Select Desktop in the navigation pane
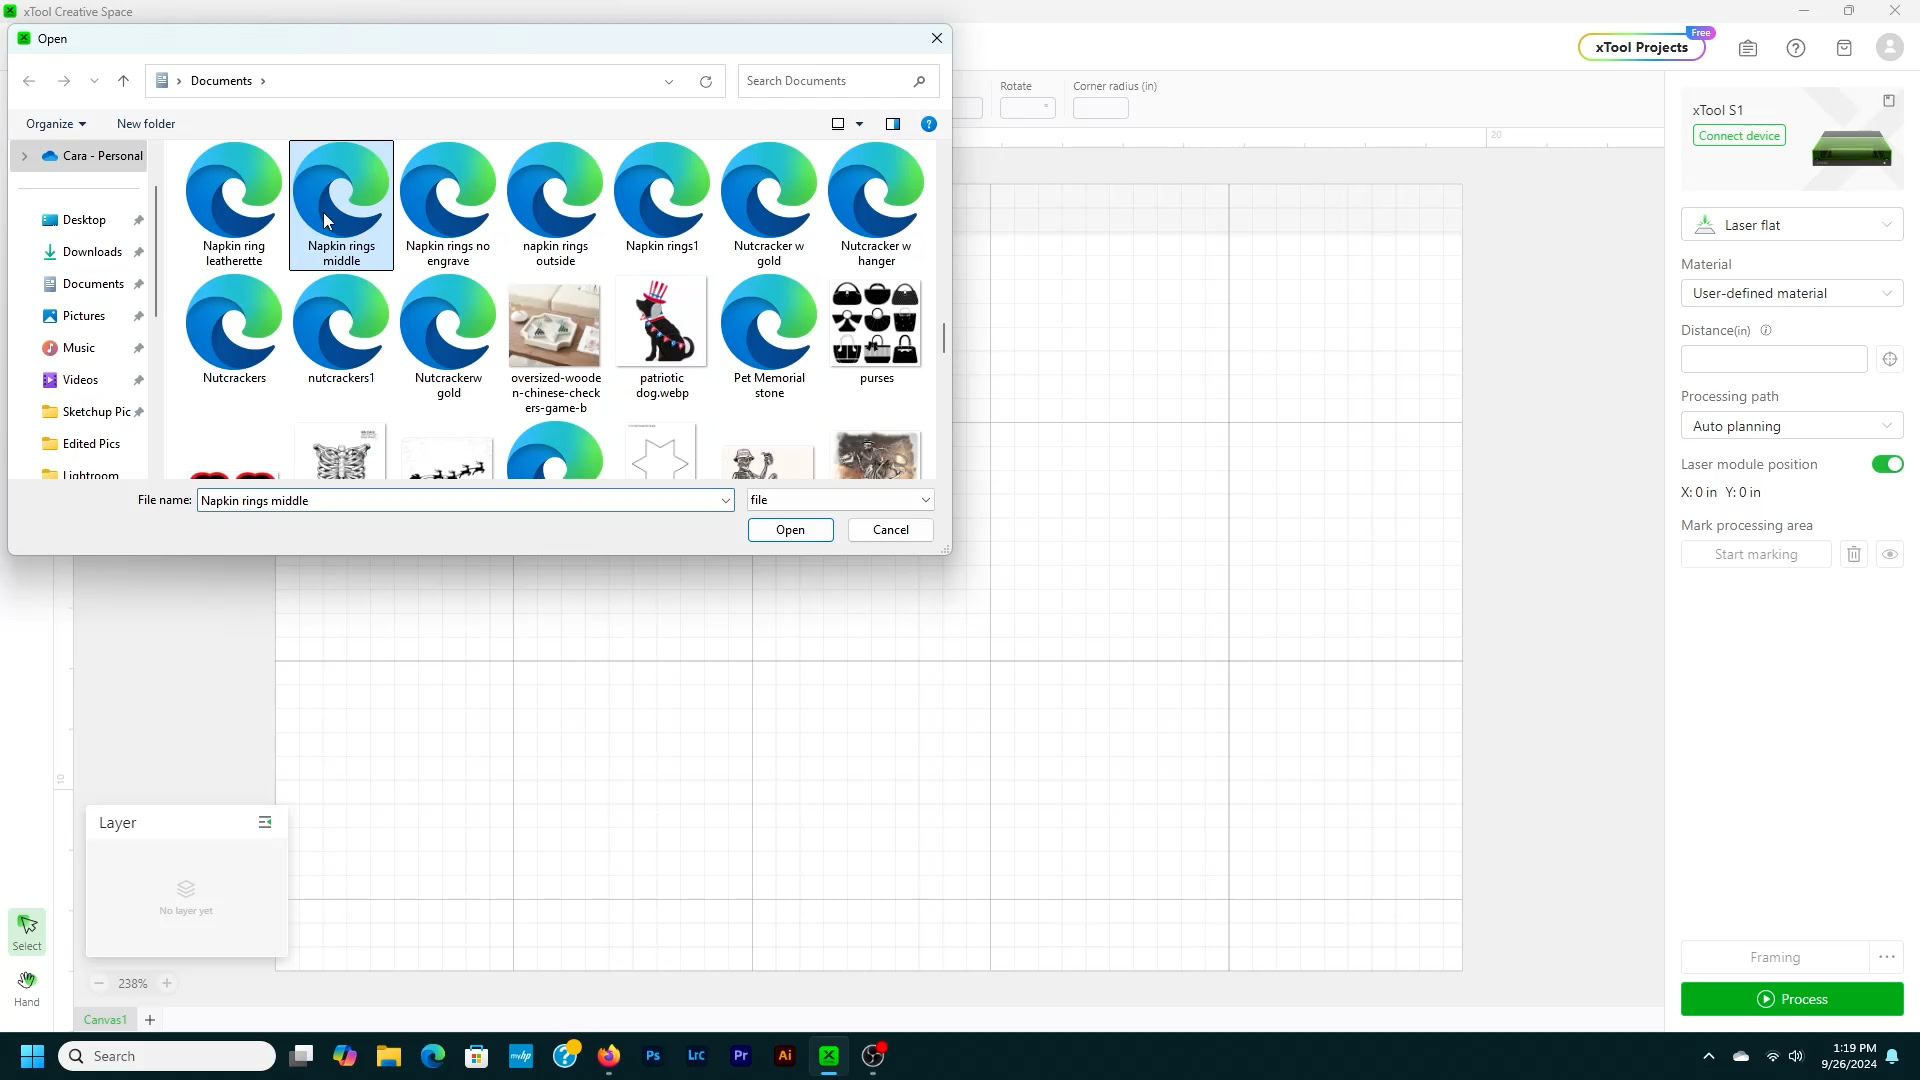1920x1080 pixels. pyautogui.click(x=84, y=220)
